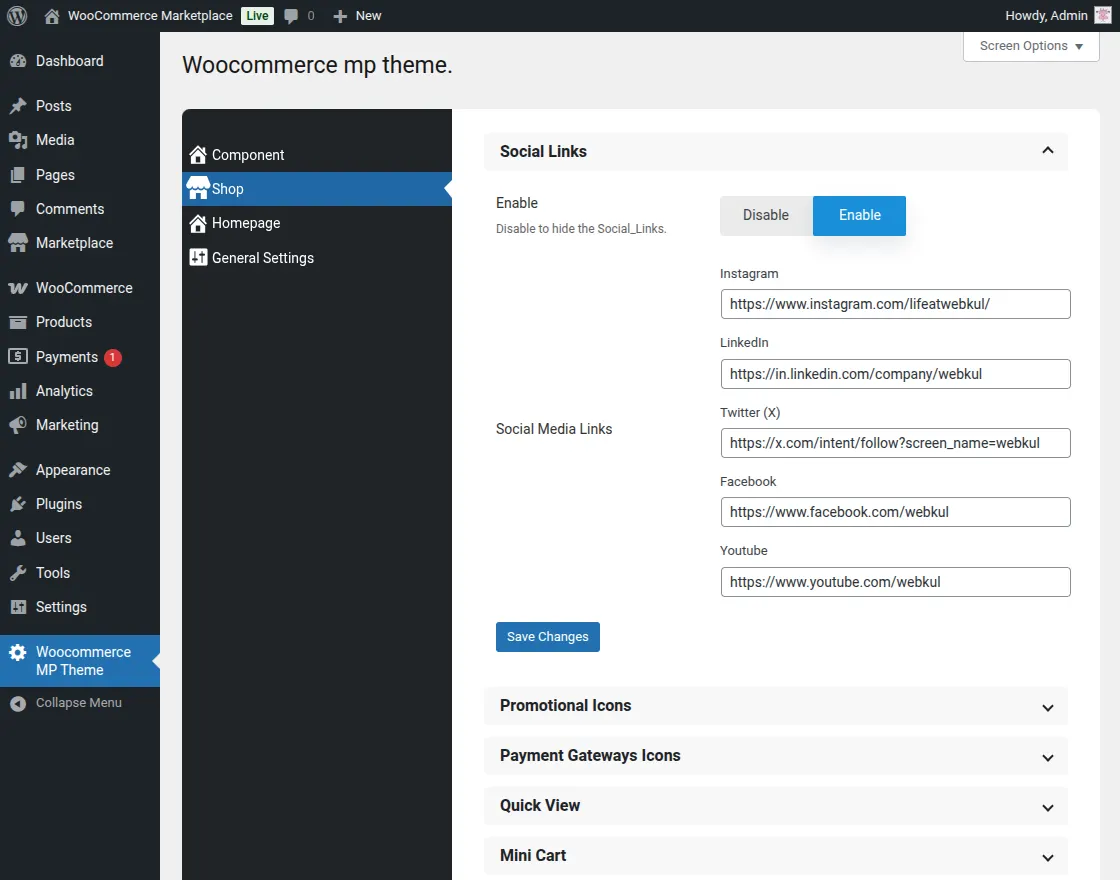1120x880 pixels.
Task: Click the Appearance brush icon
Action: coord(18,470)
